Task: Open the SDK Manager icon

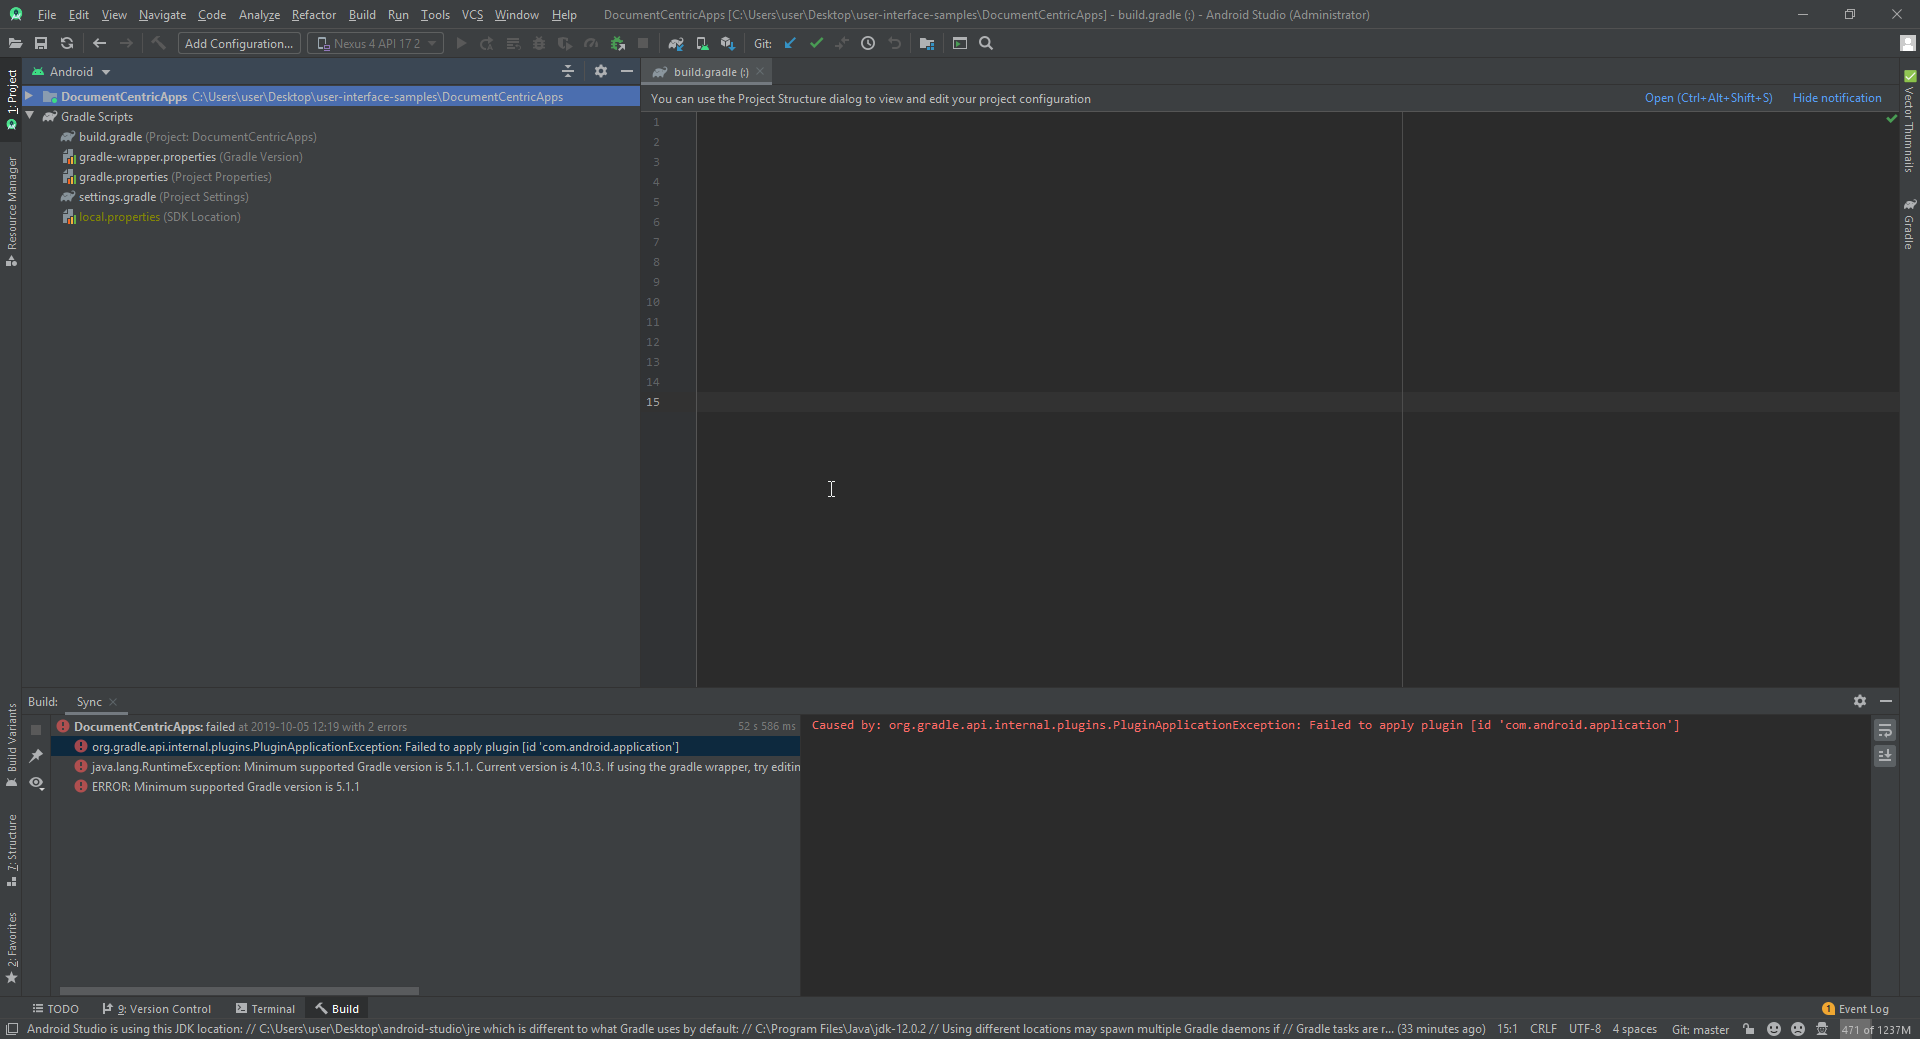Action: click(x=728, y=43)
